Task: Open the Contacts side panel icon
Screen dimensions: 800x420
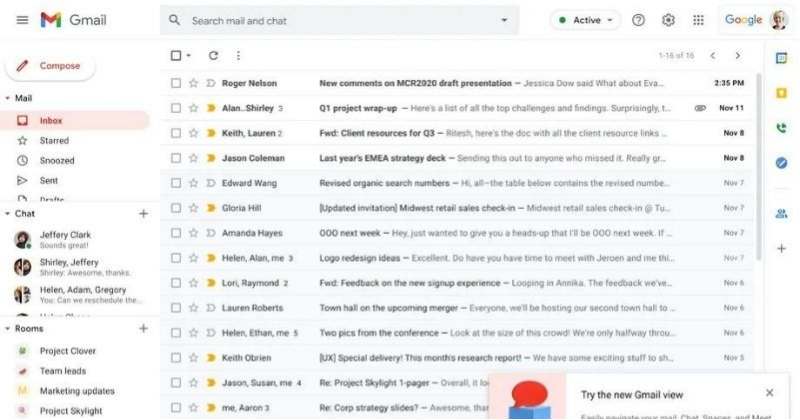Action: pyautogui.click(x=782, y=214)
